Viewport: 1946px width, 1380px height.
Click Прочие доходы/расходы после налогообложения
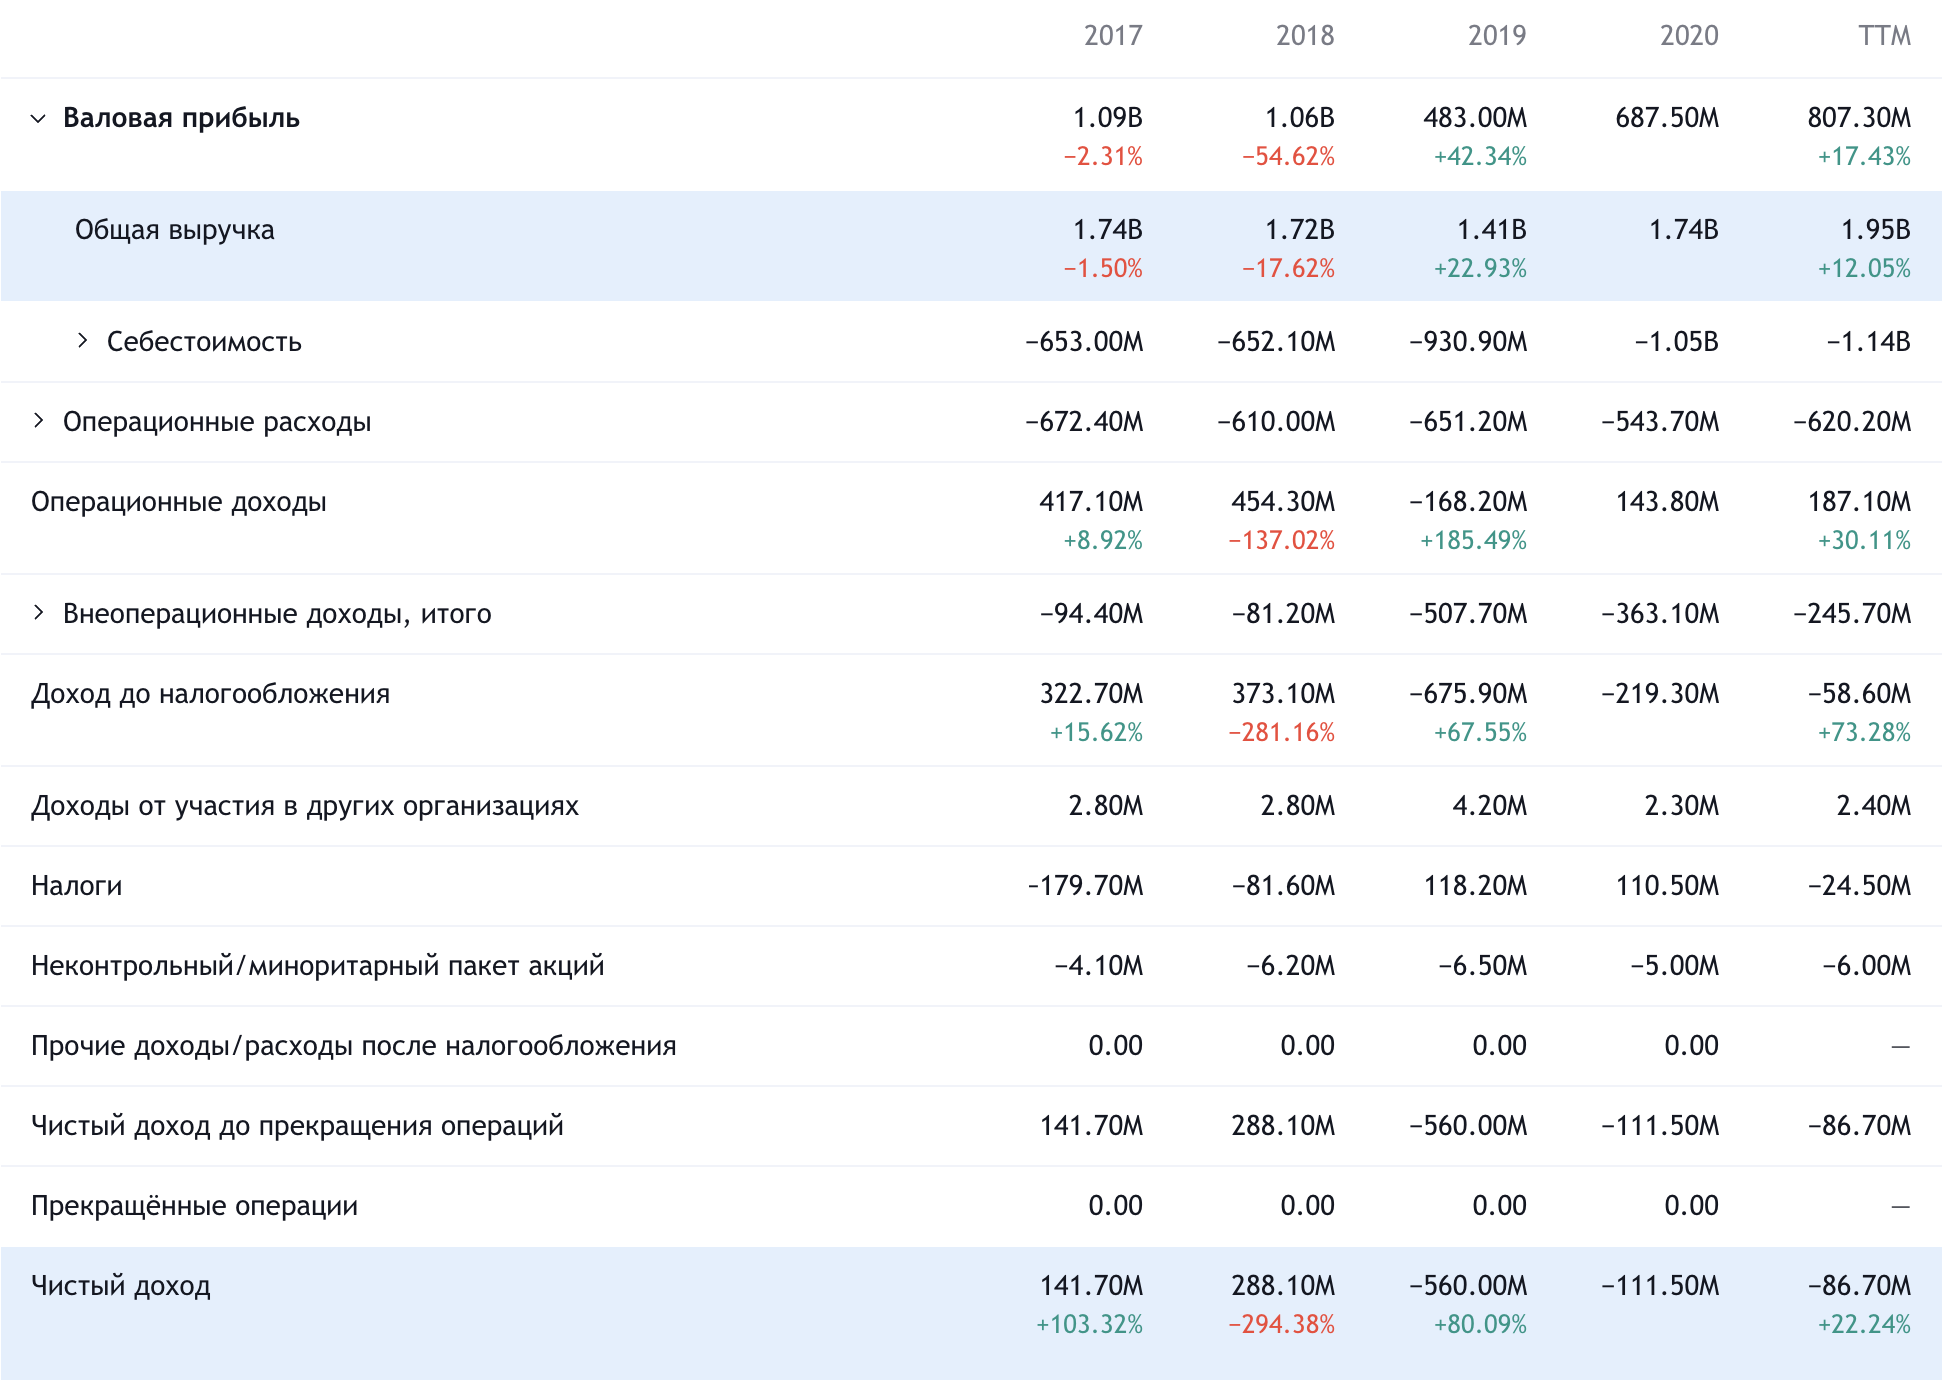click(x=354, y=1046)
